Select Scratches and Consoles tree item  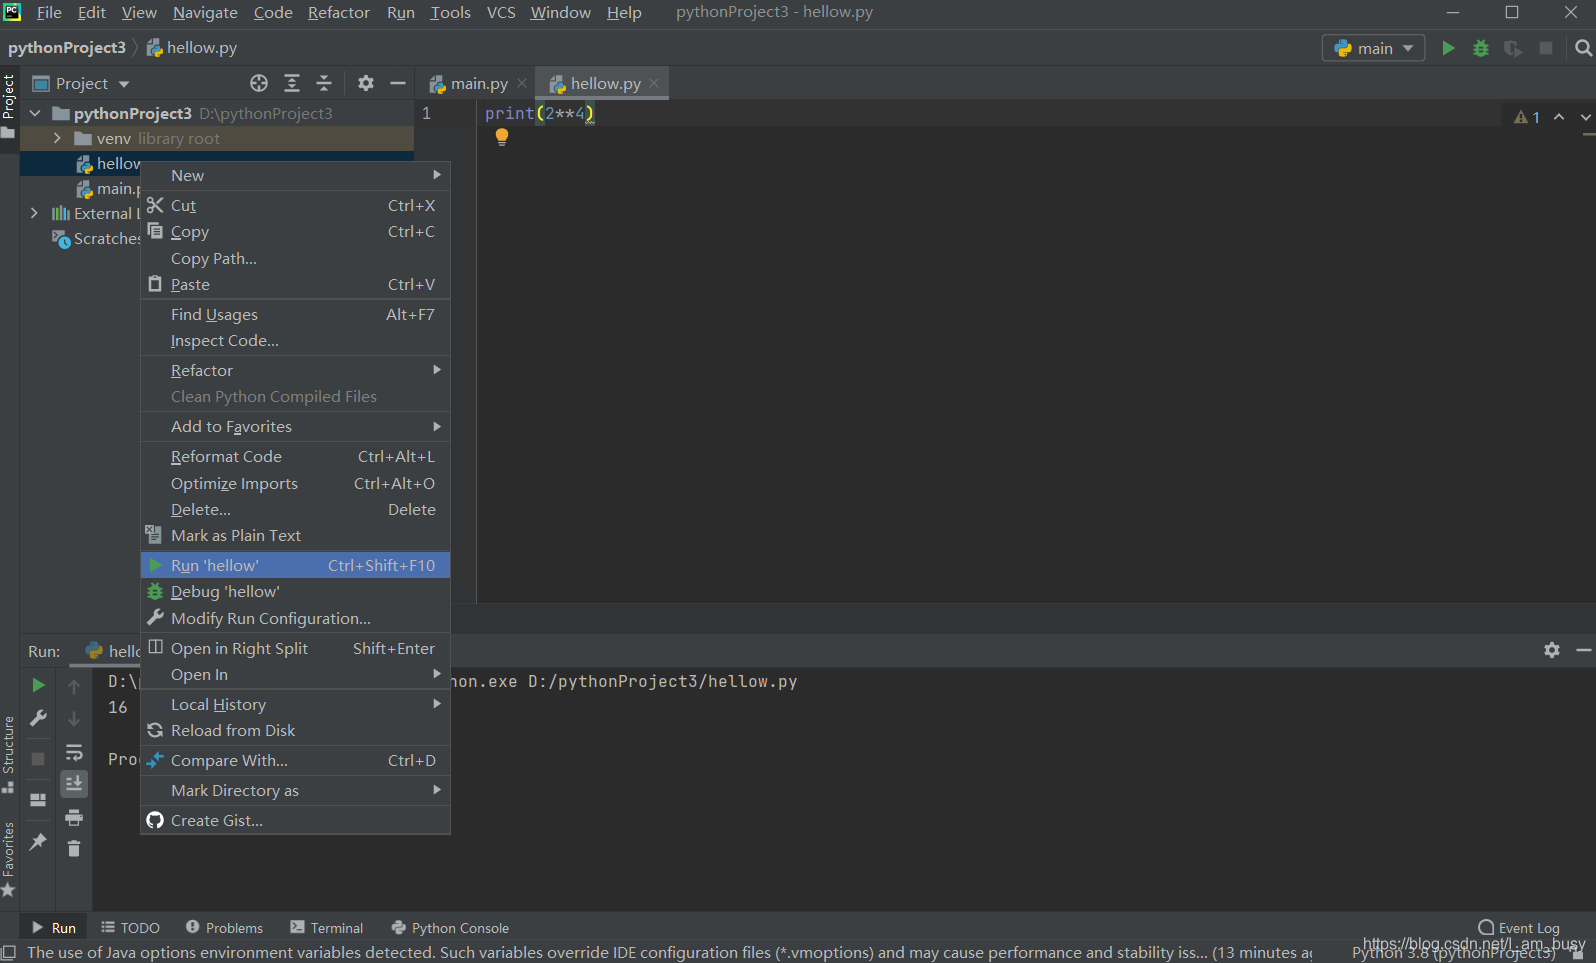point(97,238)
